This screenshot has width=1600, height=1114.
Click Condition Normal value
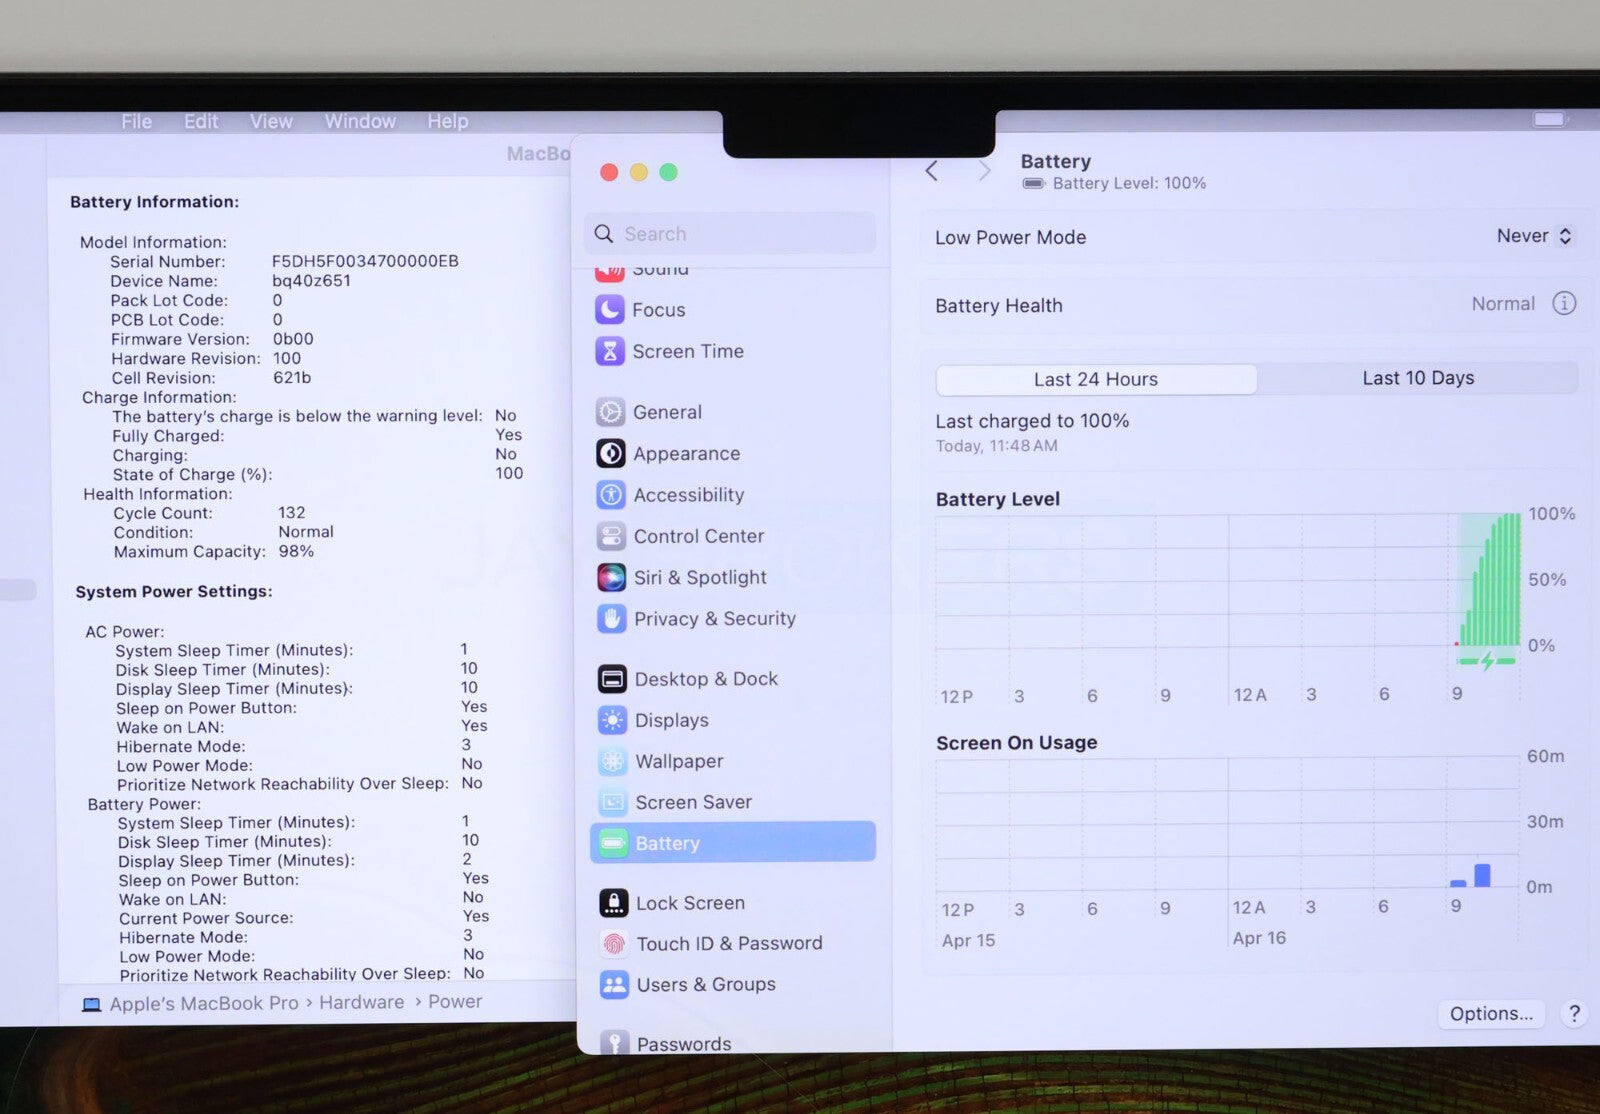(306, 532)
